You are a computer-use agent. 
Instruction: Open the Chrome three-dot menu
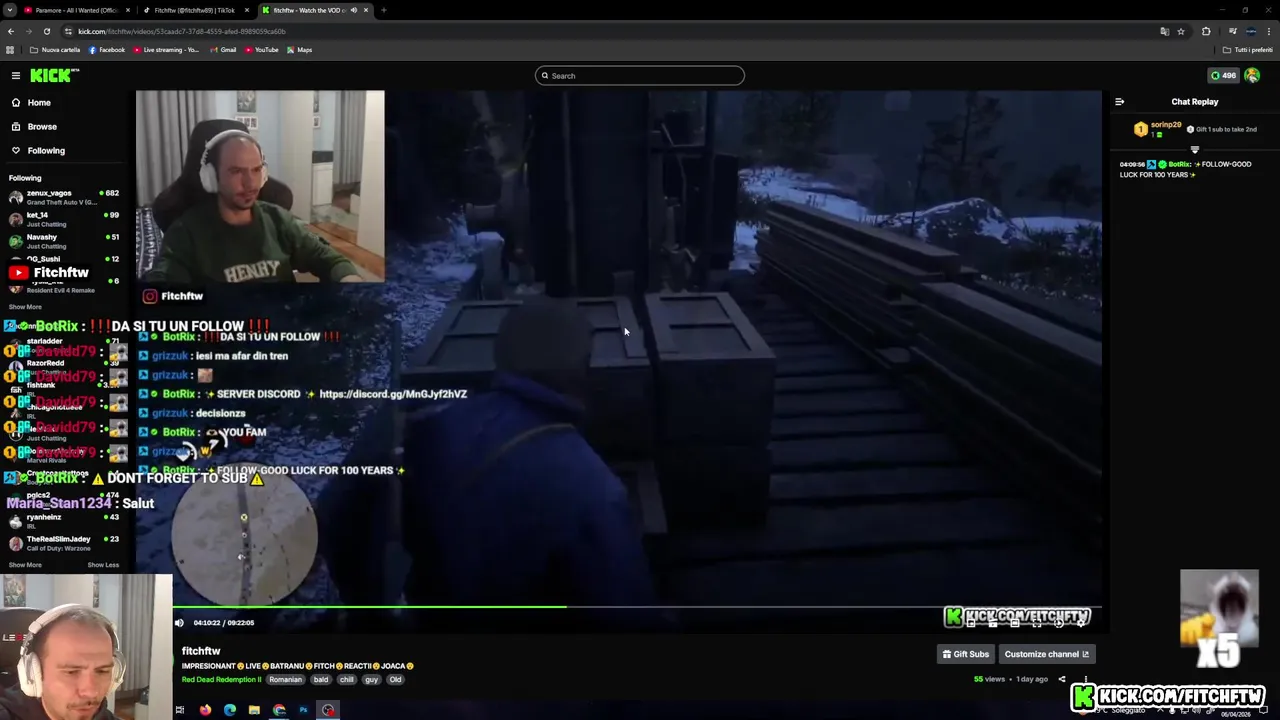point(1270,31)
